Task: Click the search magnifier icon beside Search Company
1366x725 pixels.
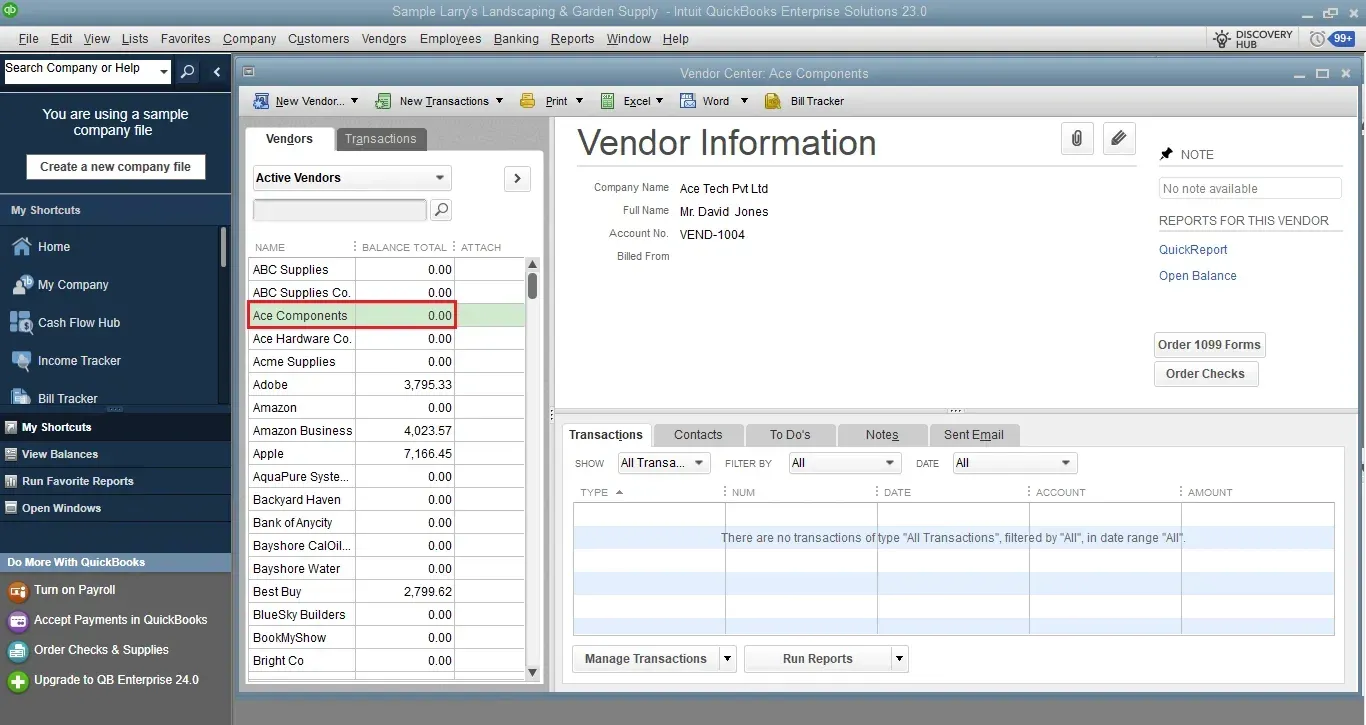Action: point(187,72)
